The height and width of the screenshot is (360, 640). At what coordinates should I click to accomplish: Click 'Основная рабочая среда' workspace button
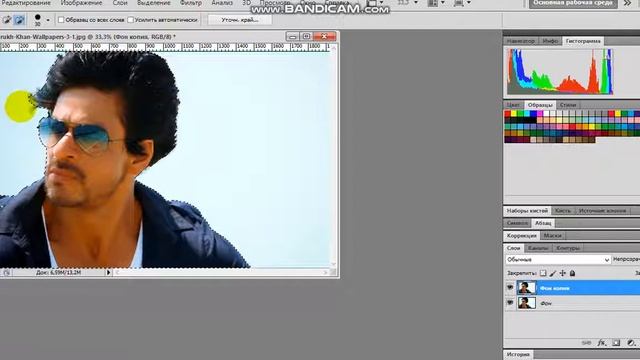tap(573, 3)
